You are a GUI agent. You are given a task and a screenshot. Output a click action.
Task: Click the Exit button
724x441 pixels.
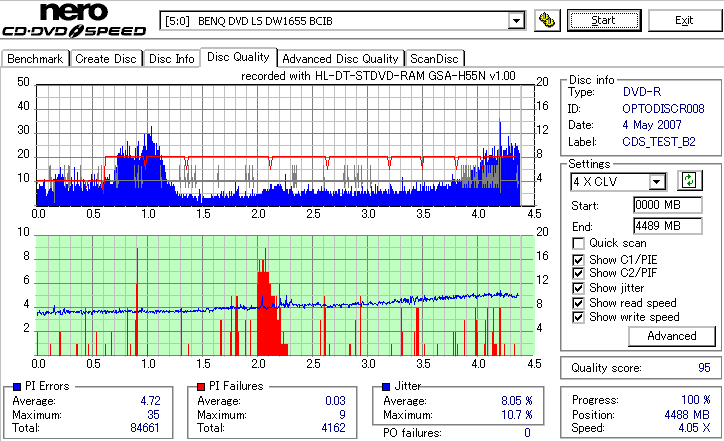coord(684,20)
